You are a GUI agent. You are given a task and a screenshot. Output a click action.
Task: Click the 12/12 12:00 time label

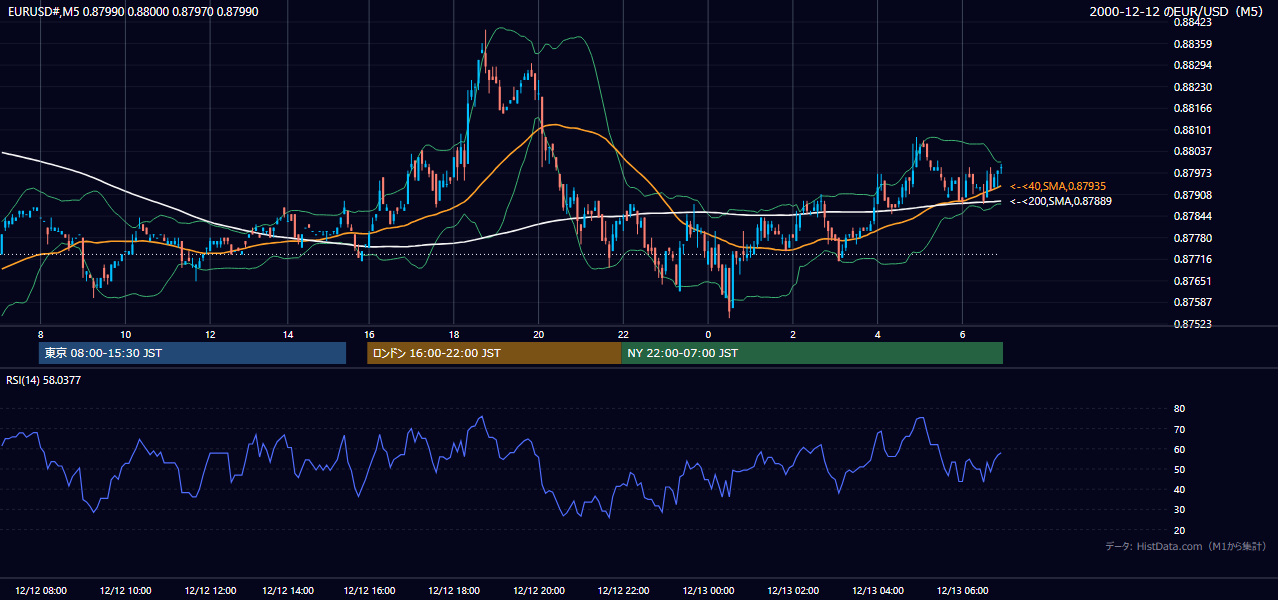(x=210, y=591)
